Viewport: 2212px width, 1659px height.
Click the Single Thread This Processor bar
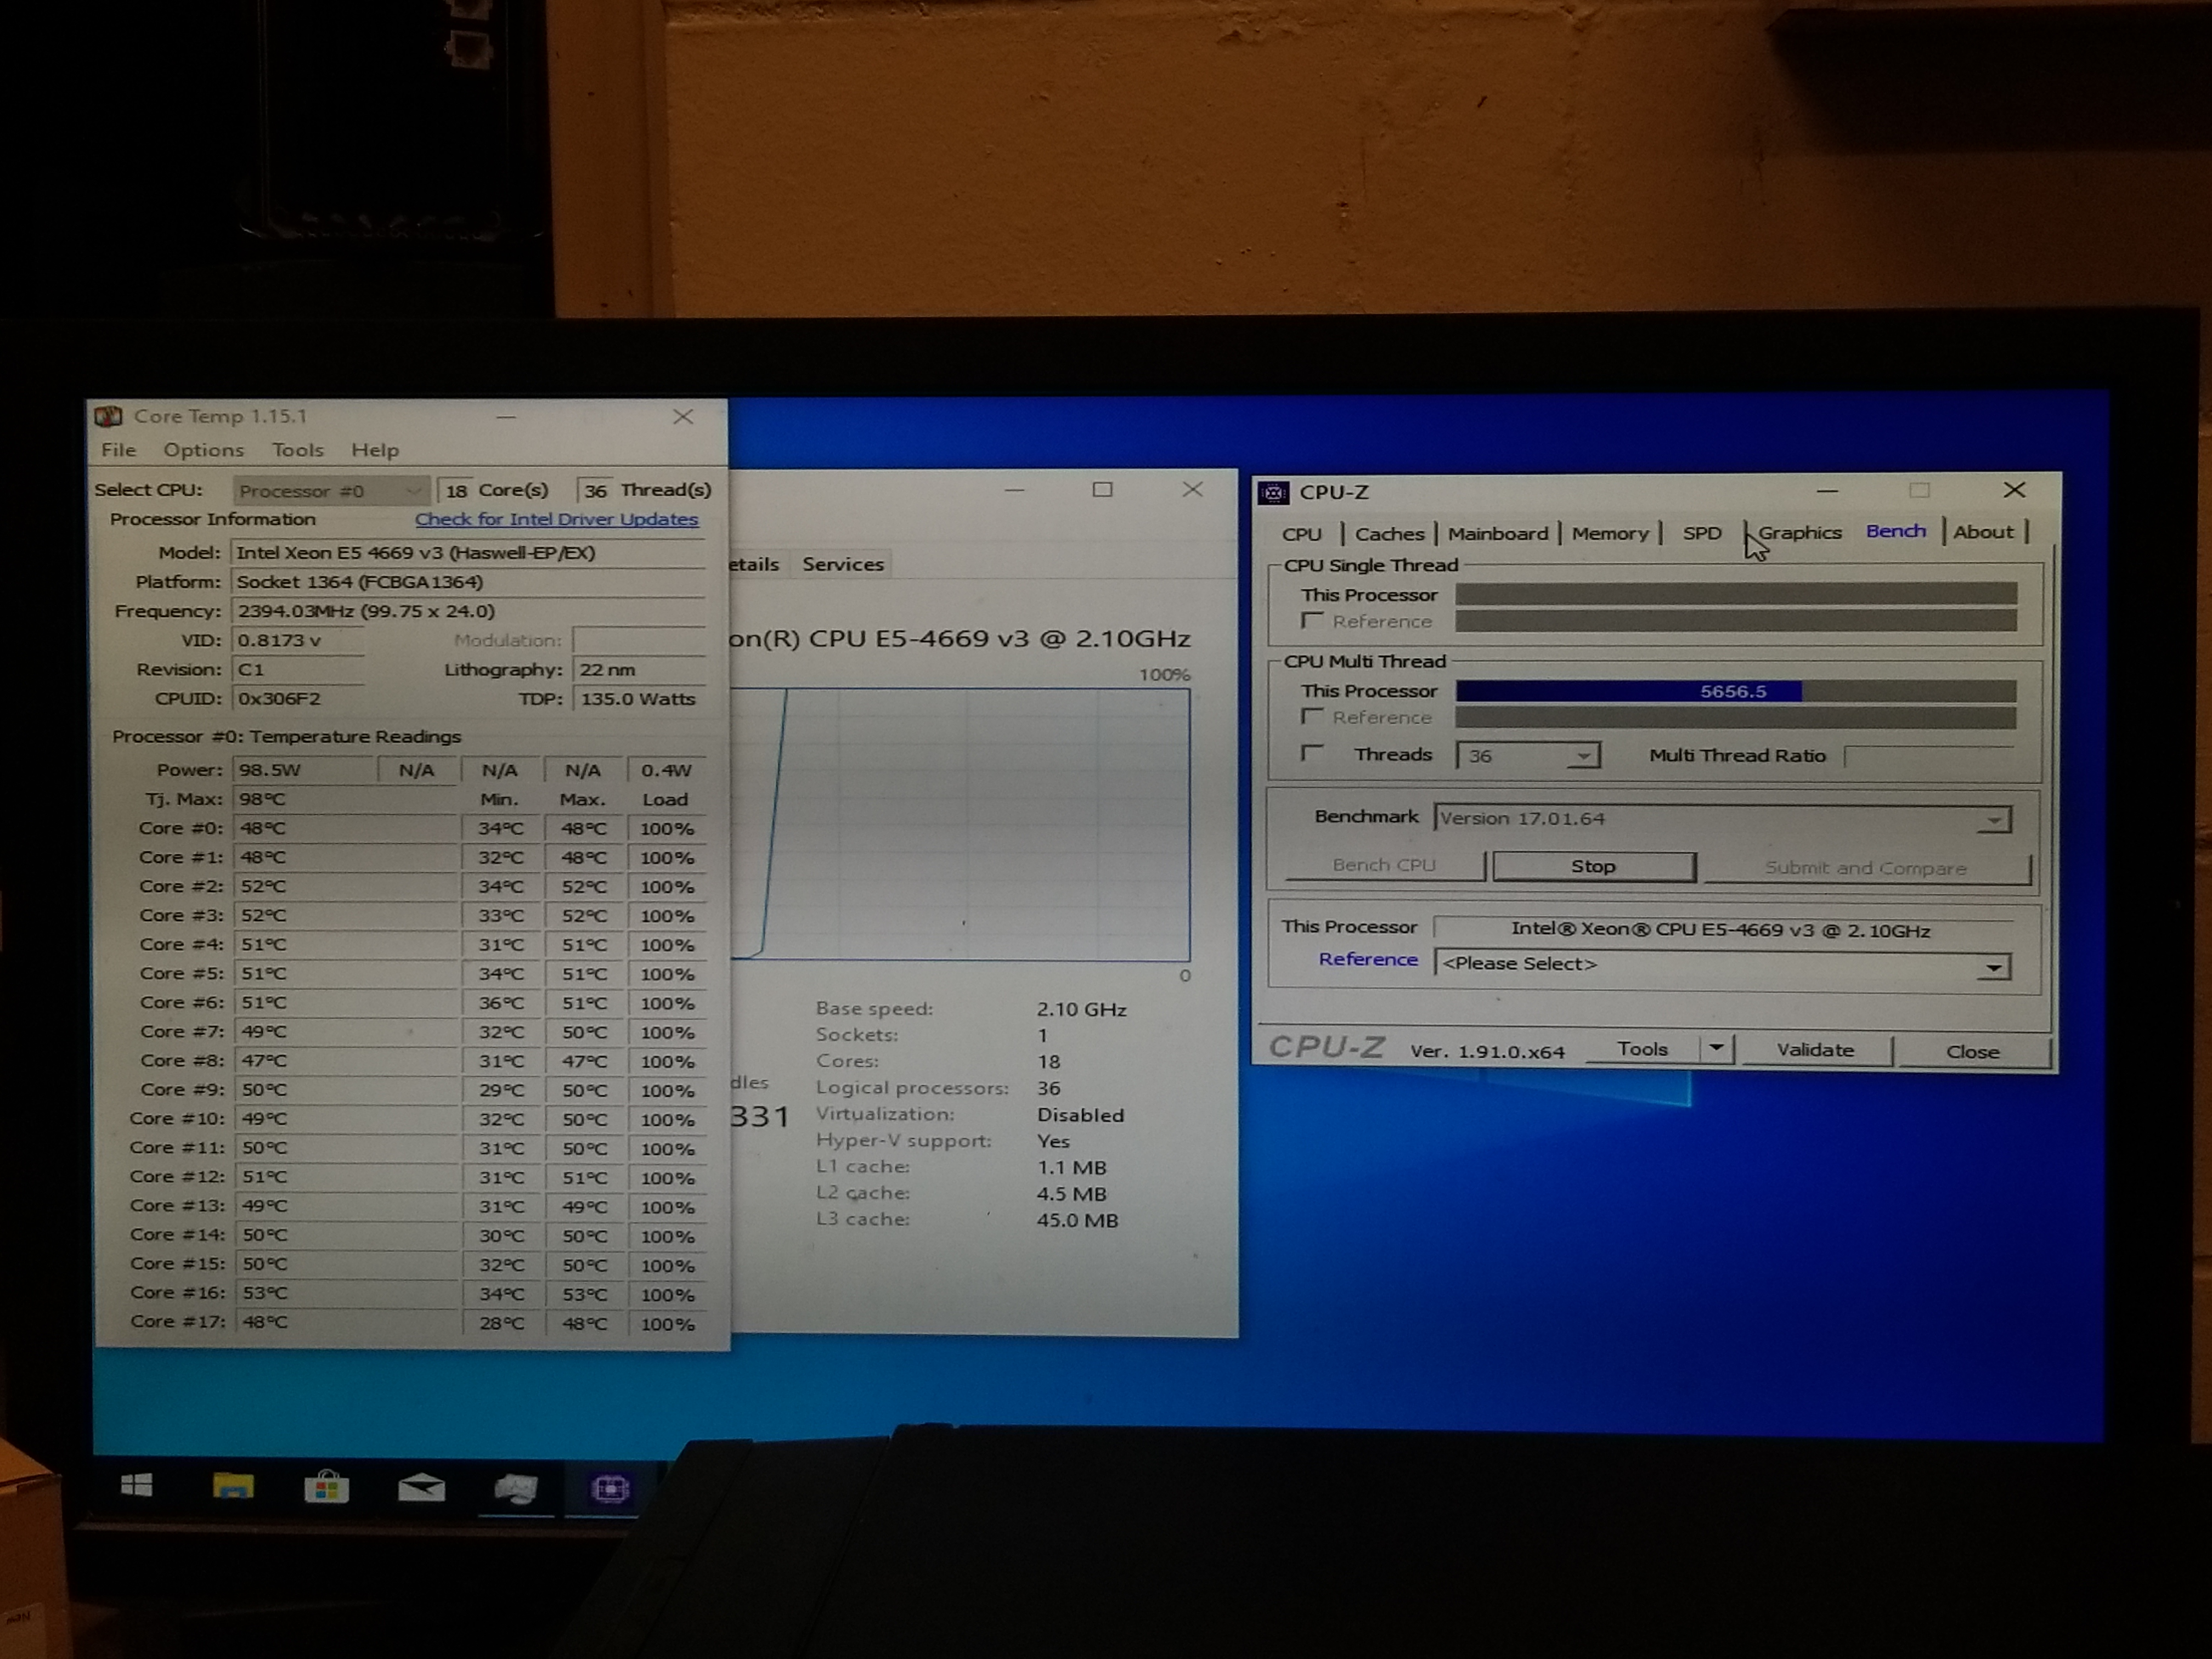pyautogui.click(x=1735, y=594)
